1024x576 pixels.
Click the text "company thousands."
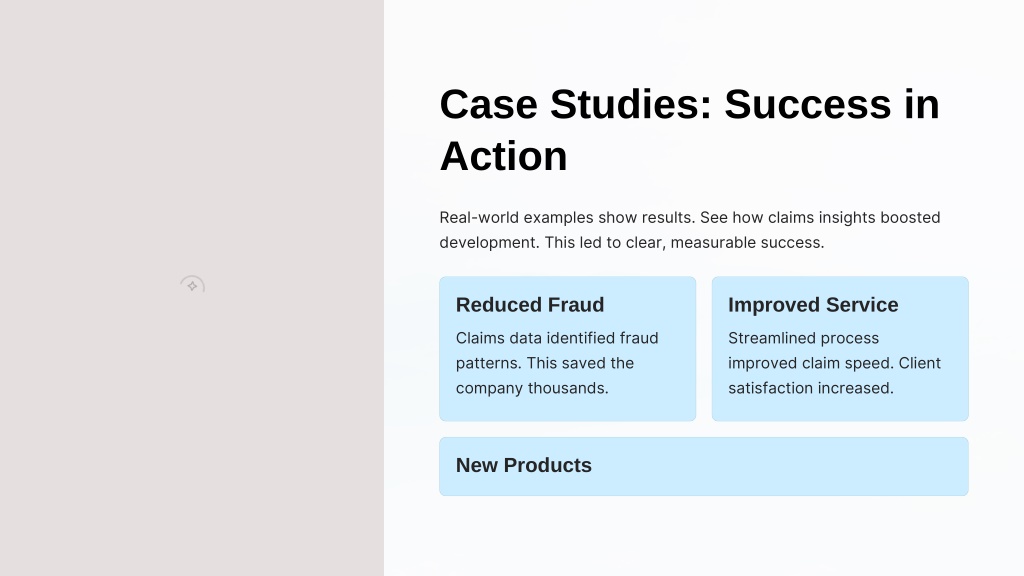(532, 388)
